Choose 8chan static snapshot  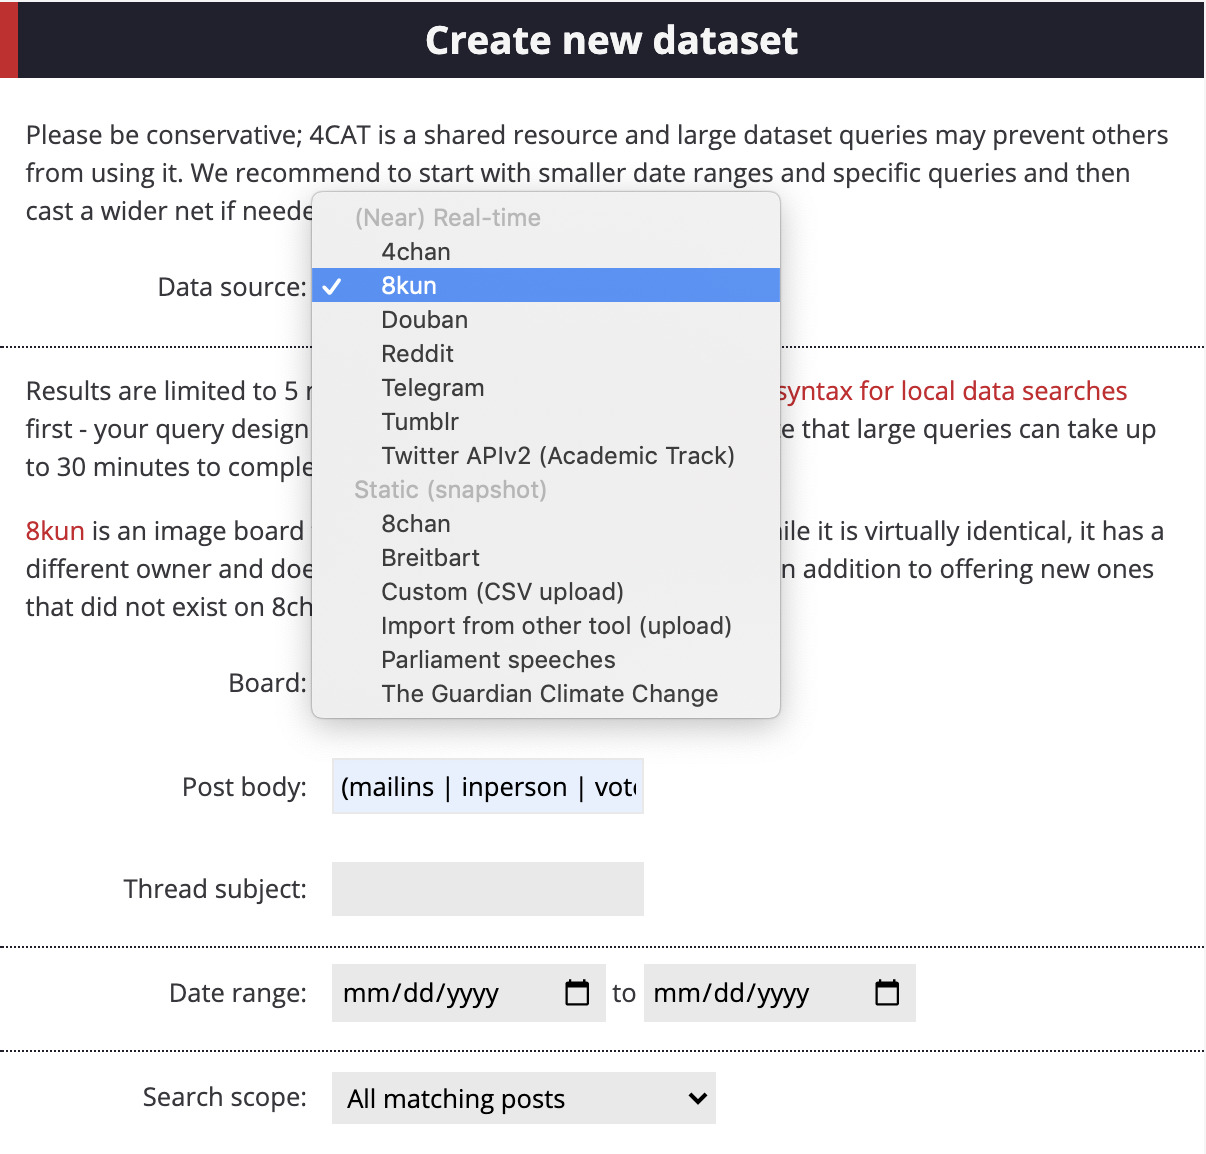tap(546, 524)
